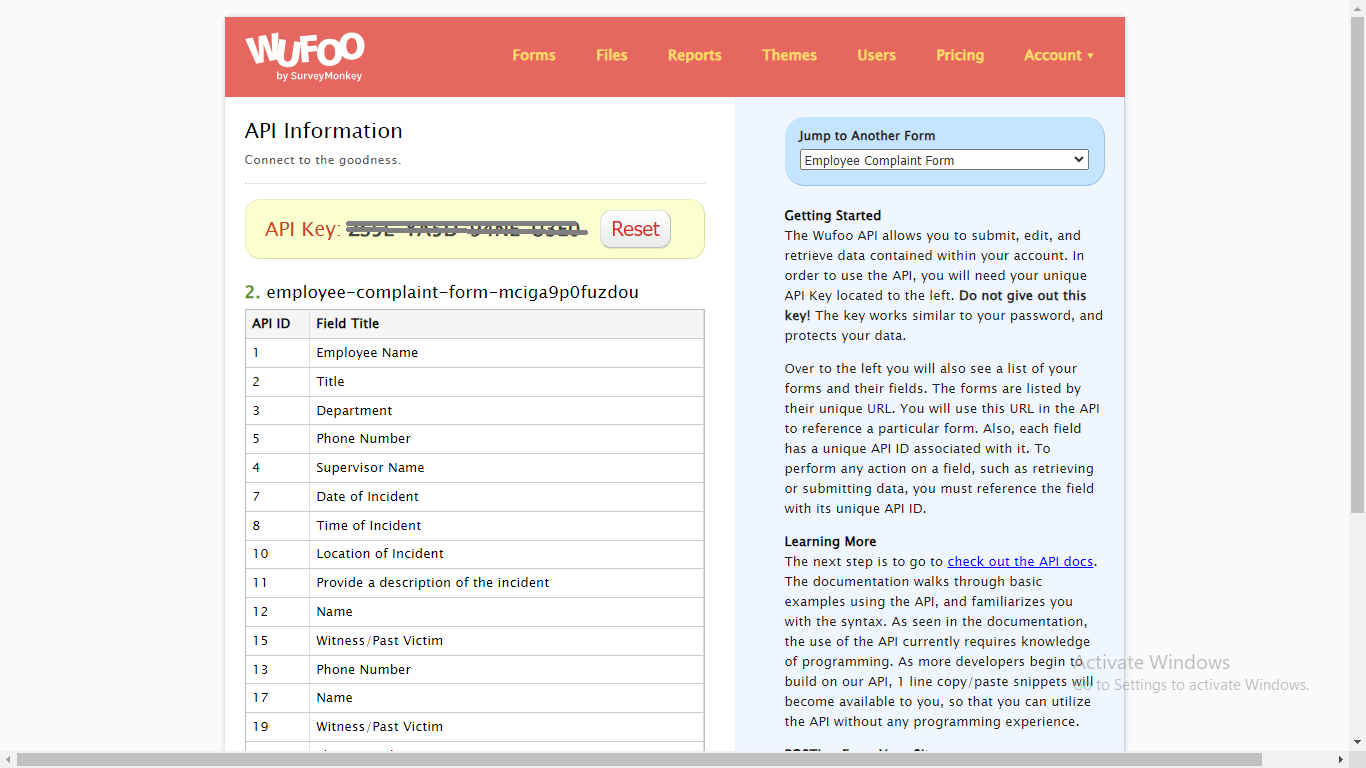1366x768 pixels.
Task: Go to the Files tab
Action: coord(612,55)
